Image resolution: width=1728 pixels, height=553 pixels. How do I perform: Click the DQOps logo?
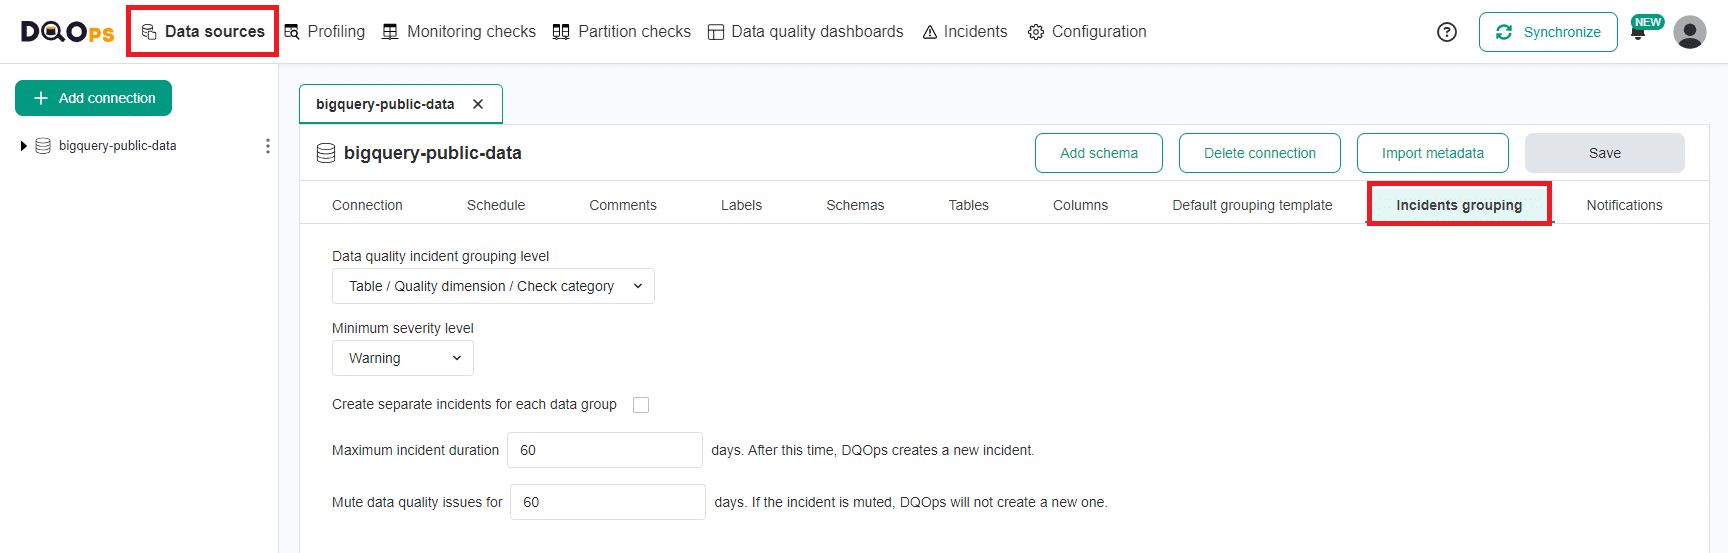[68, 32]
